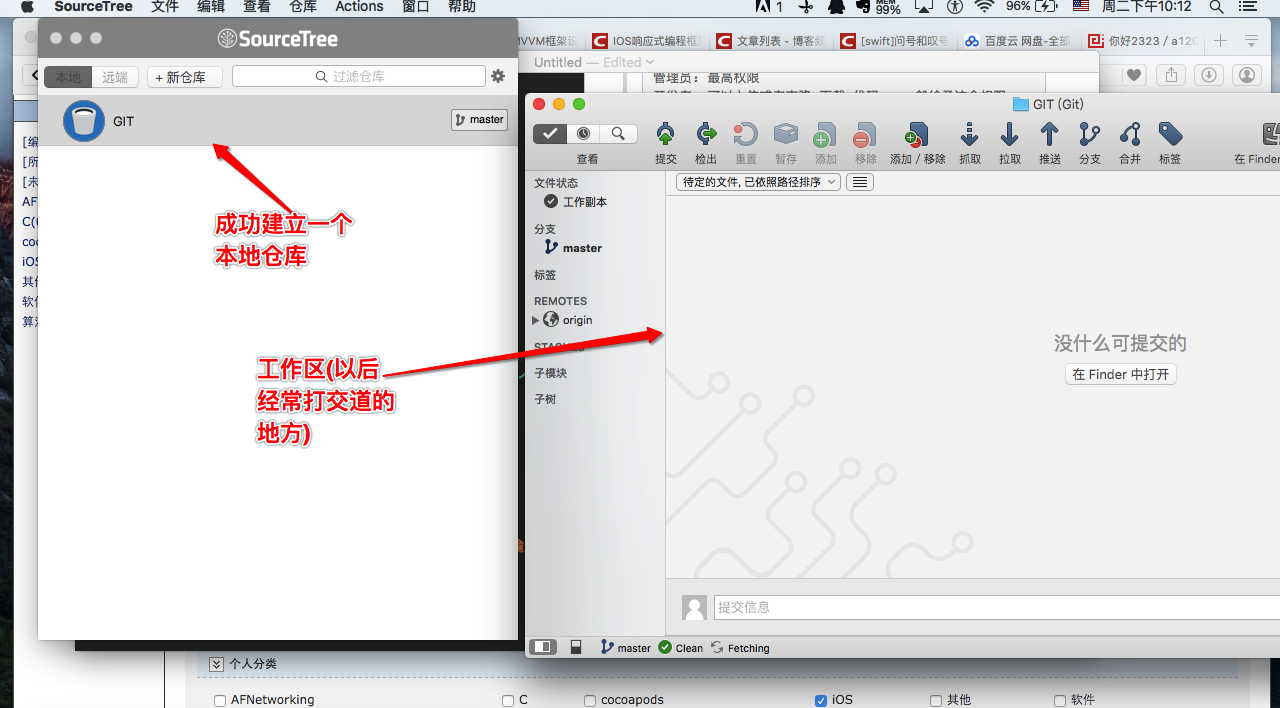The image size is (1280, 708).
Task: Switch to the 文章列表 browser tab
Action: click(770, 42)
